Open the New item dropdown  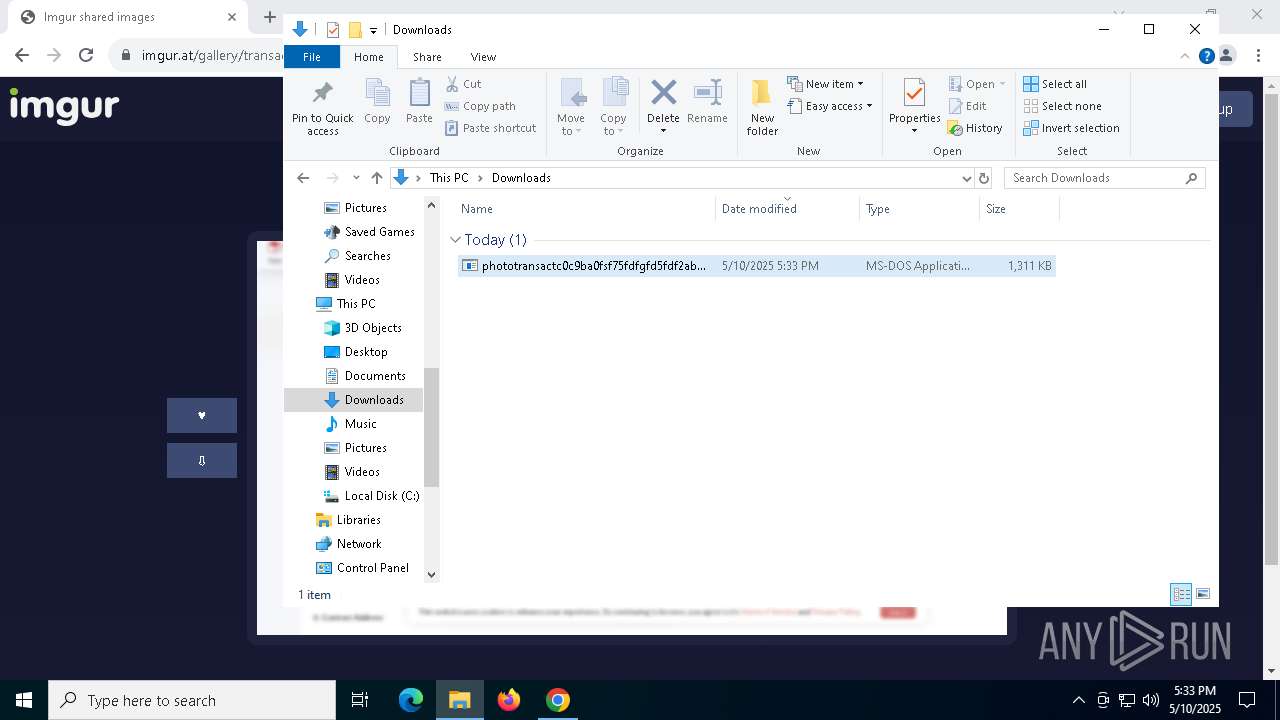point(825,84)
